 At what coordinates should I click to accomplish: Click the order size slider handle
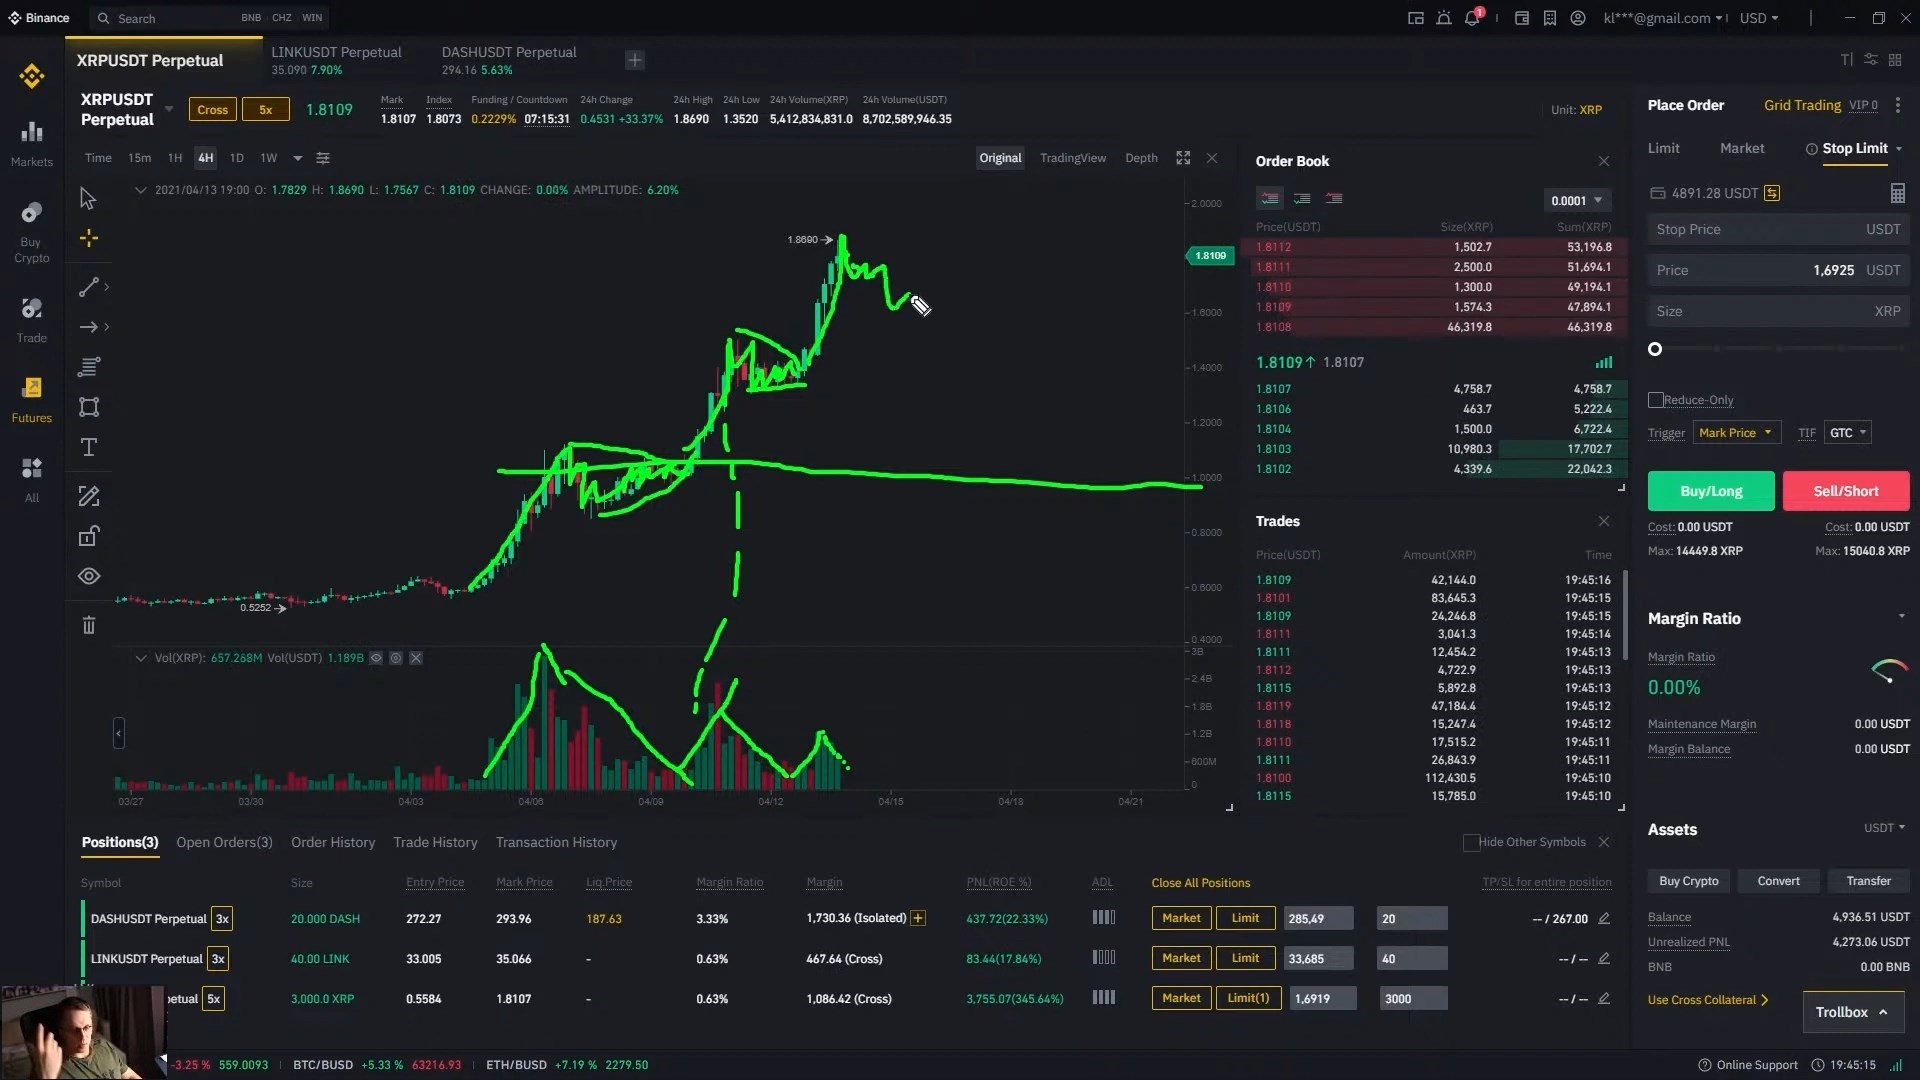click(x=1655, y=349)
